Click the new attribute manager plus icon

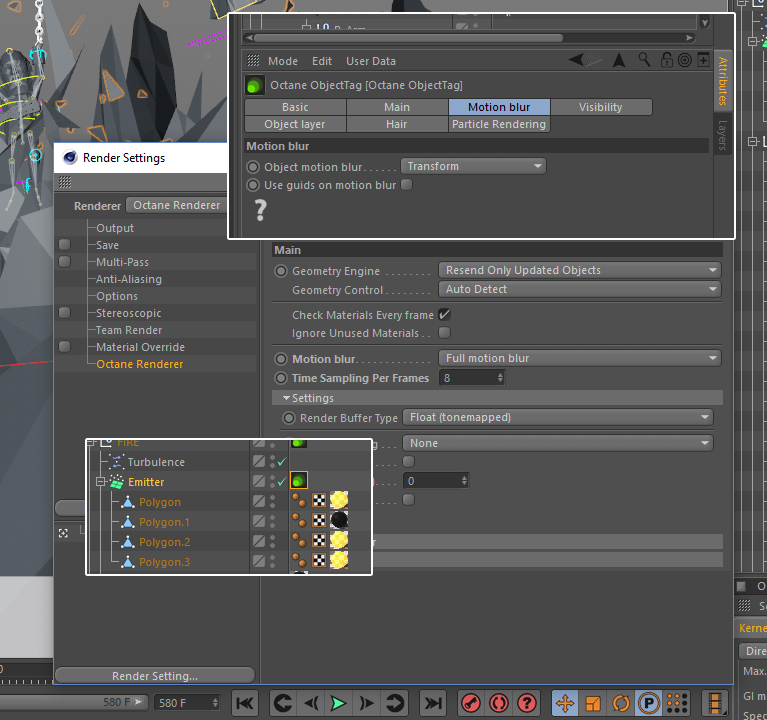(703, 60)
